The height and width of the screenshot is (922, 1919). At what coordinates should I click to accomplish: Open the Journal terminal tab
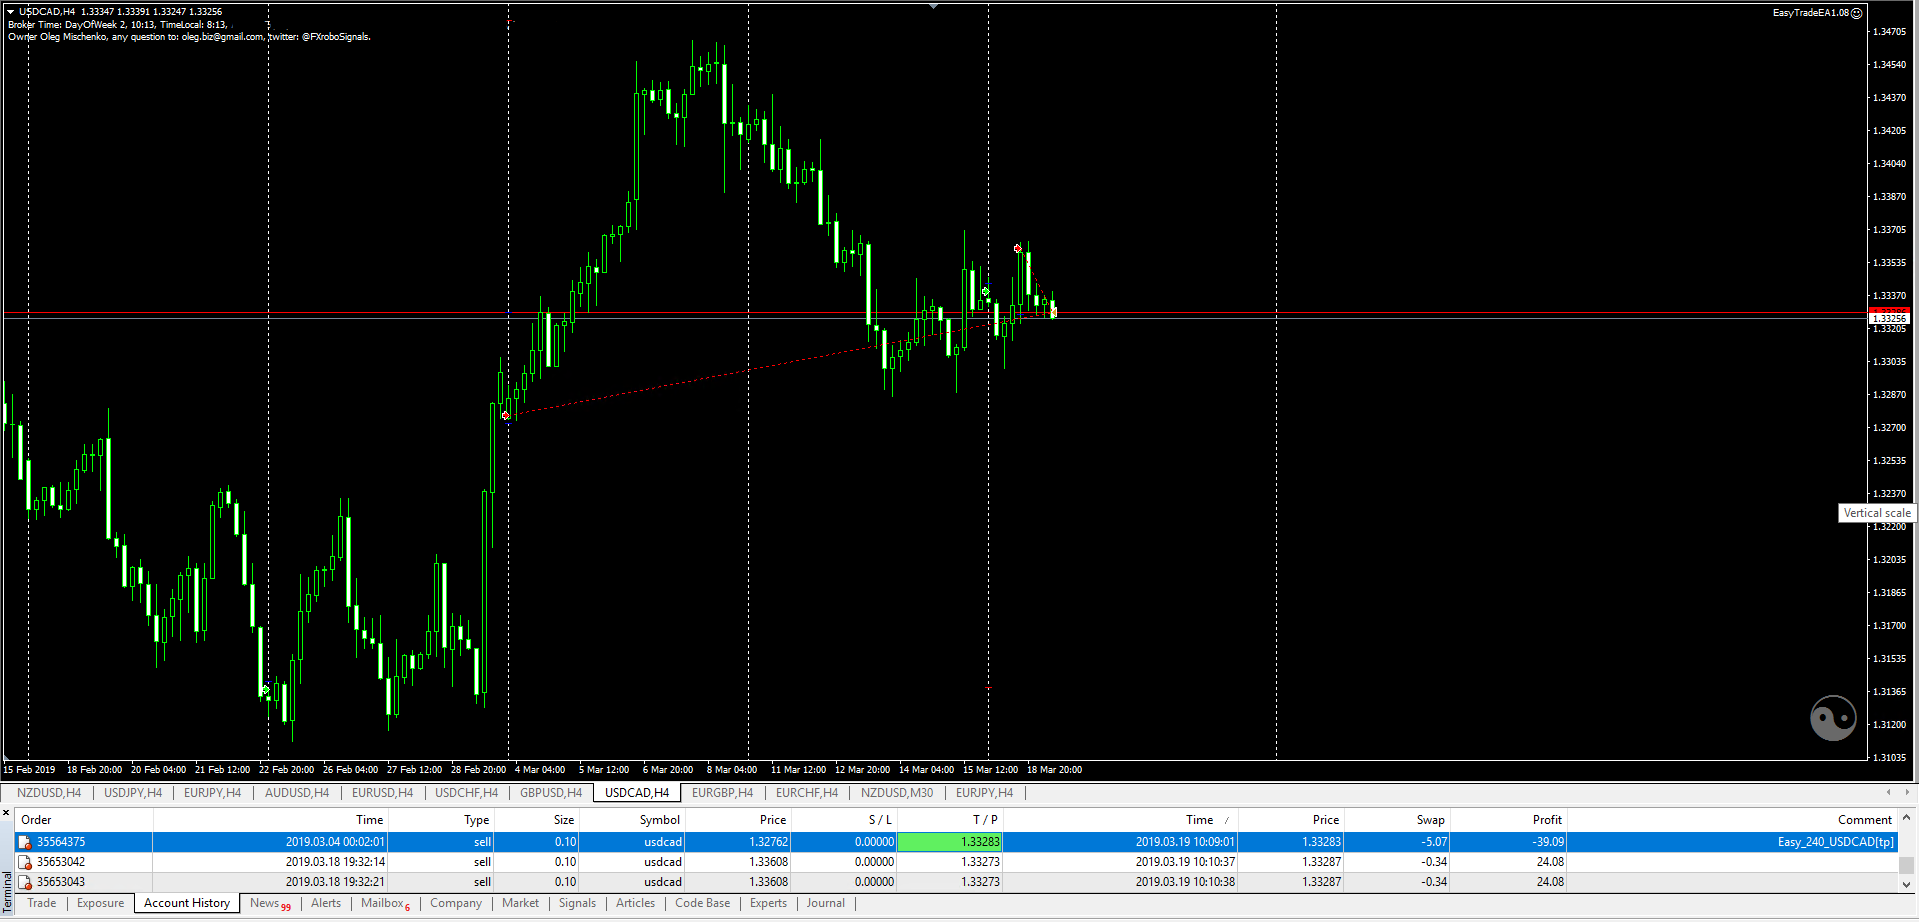[x=825, y=903]
